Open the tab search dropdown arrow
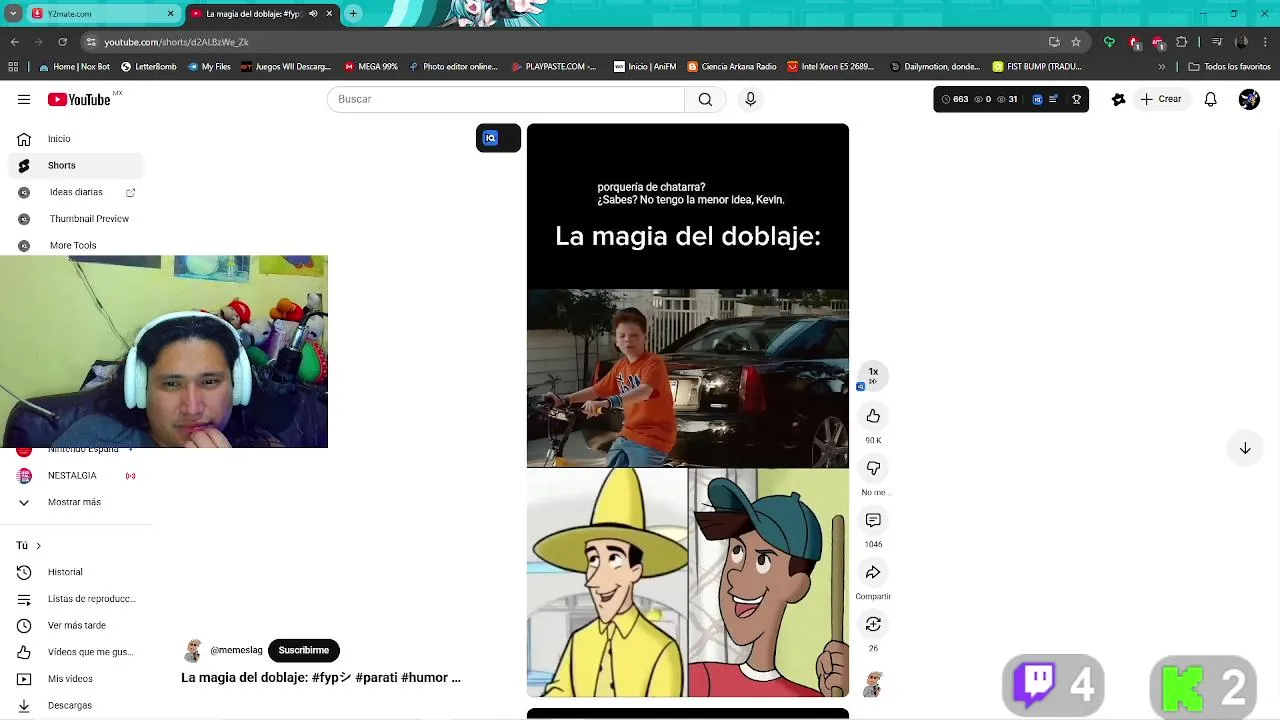The width and height of the screenshot is (1280, 720). click(13, 14)
